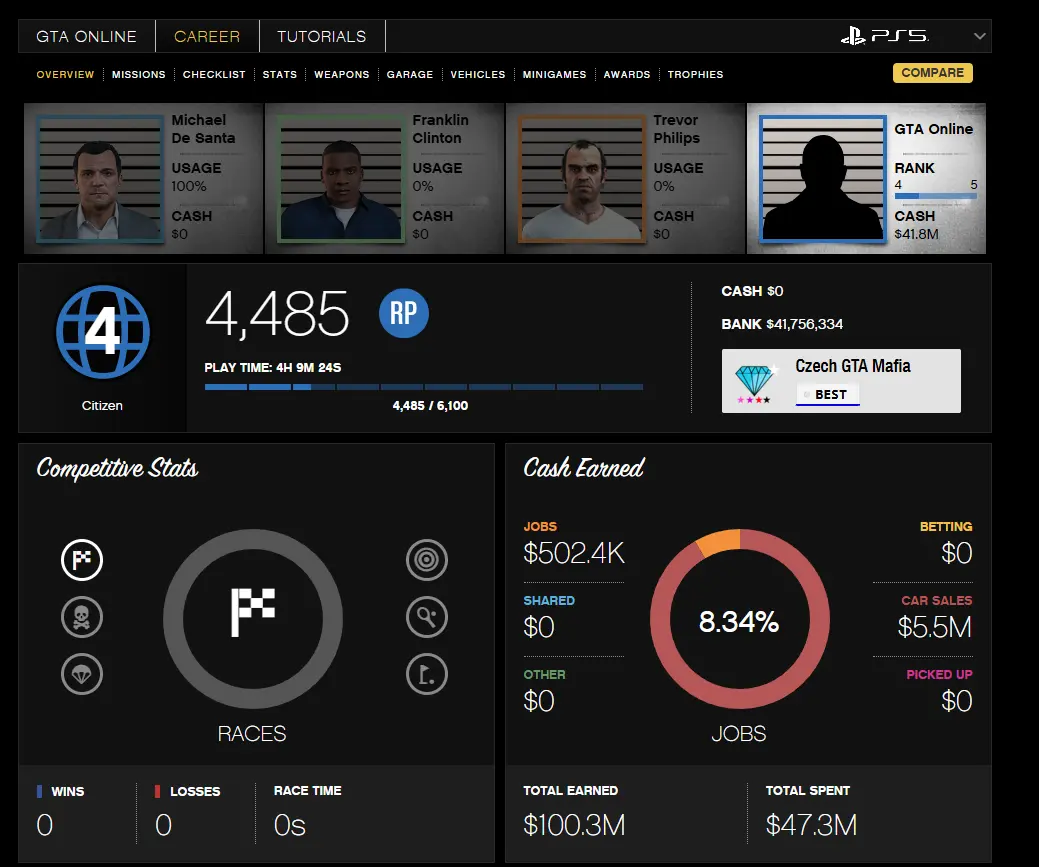Click the TOTAL SPENT $47.3M value
This screenshot has width=1039, height=867.
coord(812,825)
